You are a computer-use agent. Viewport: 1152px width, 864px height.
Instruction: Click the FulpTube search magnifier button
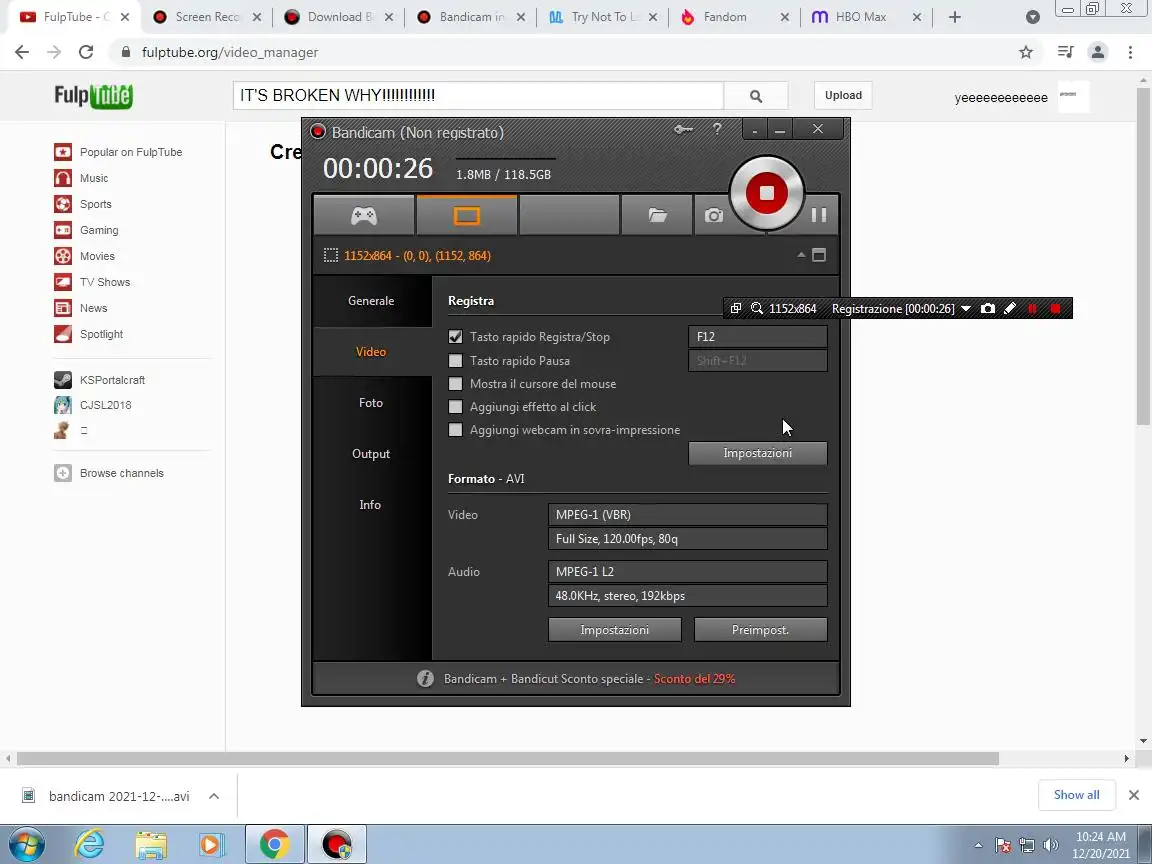click(756, 96)
